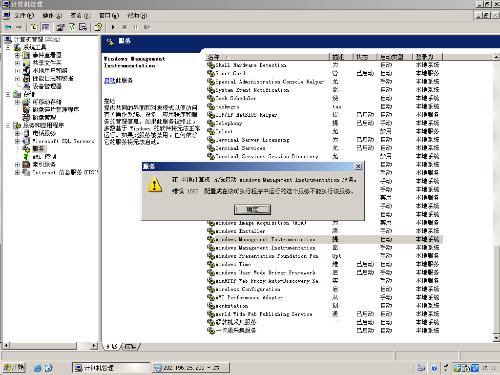Click the Help question mark toolbar icon
The width and height of the screenshot is (500, 375).
pyautogui.click(x=98, y=27)
